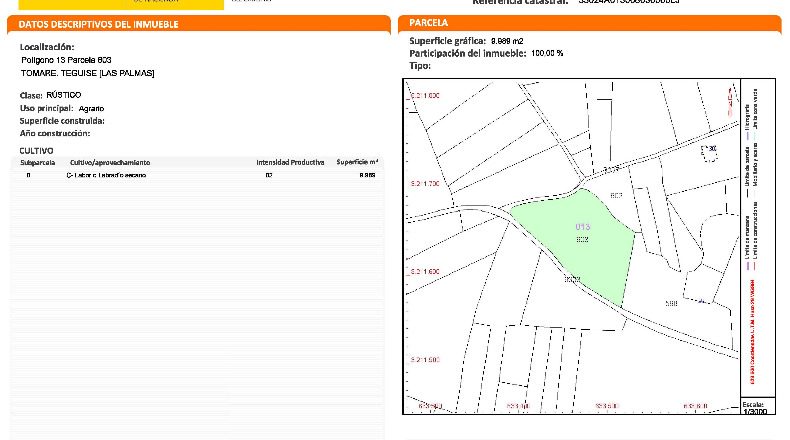The height and width of the screenshot is (440, 790).
Task: Click the 'Cultivo/aprovechamiento' column header
Action: [x=110, y=162]
